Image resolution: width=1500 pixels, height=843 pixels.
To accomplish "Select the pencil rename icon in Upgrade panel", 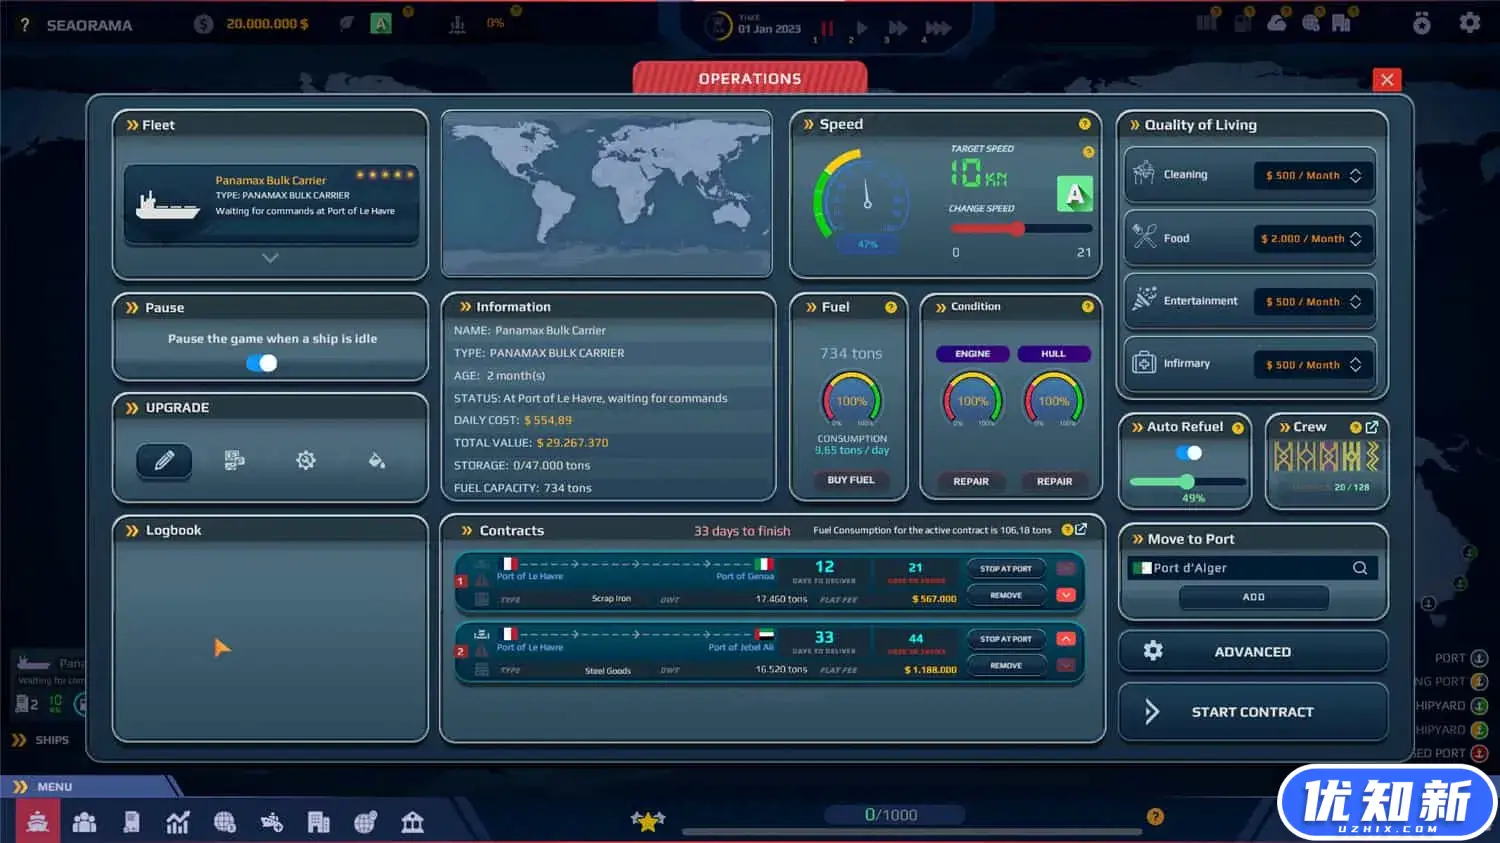I will pyautogui.click(x=163, y=461).
